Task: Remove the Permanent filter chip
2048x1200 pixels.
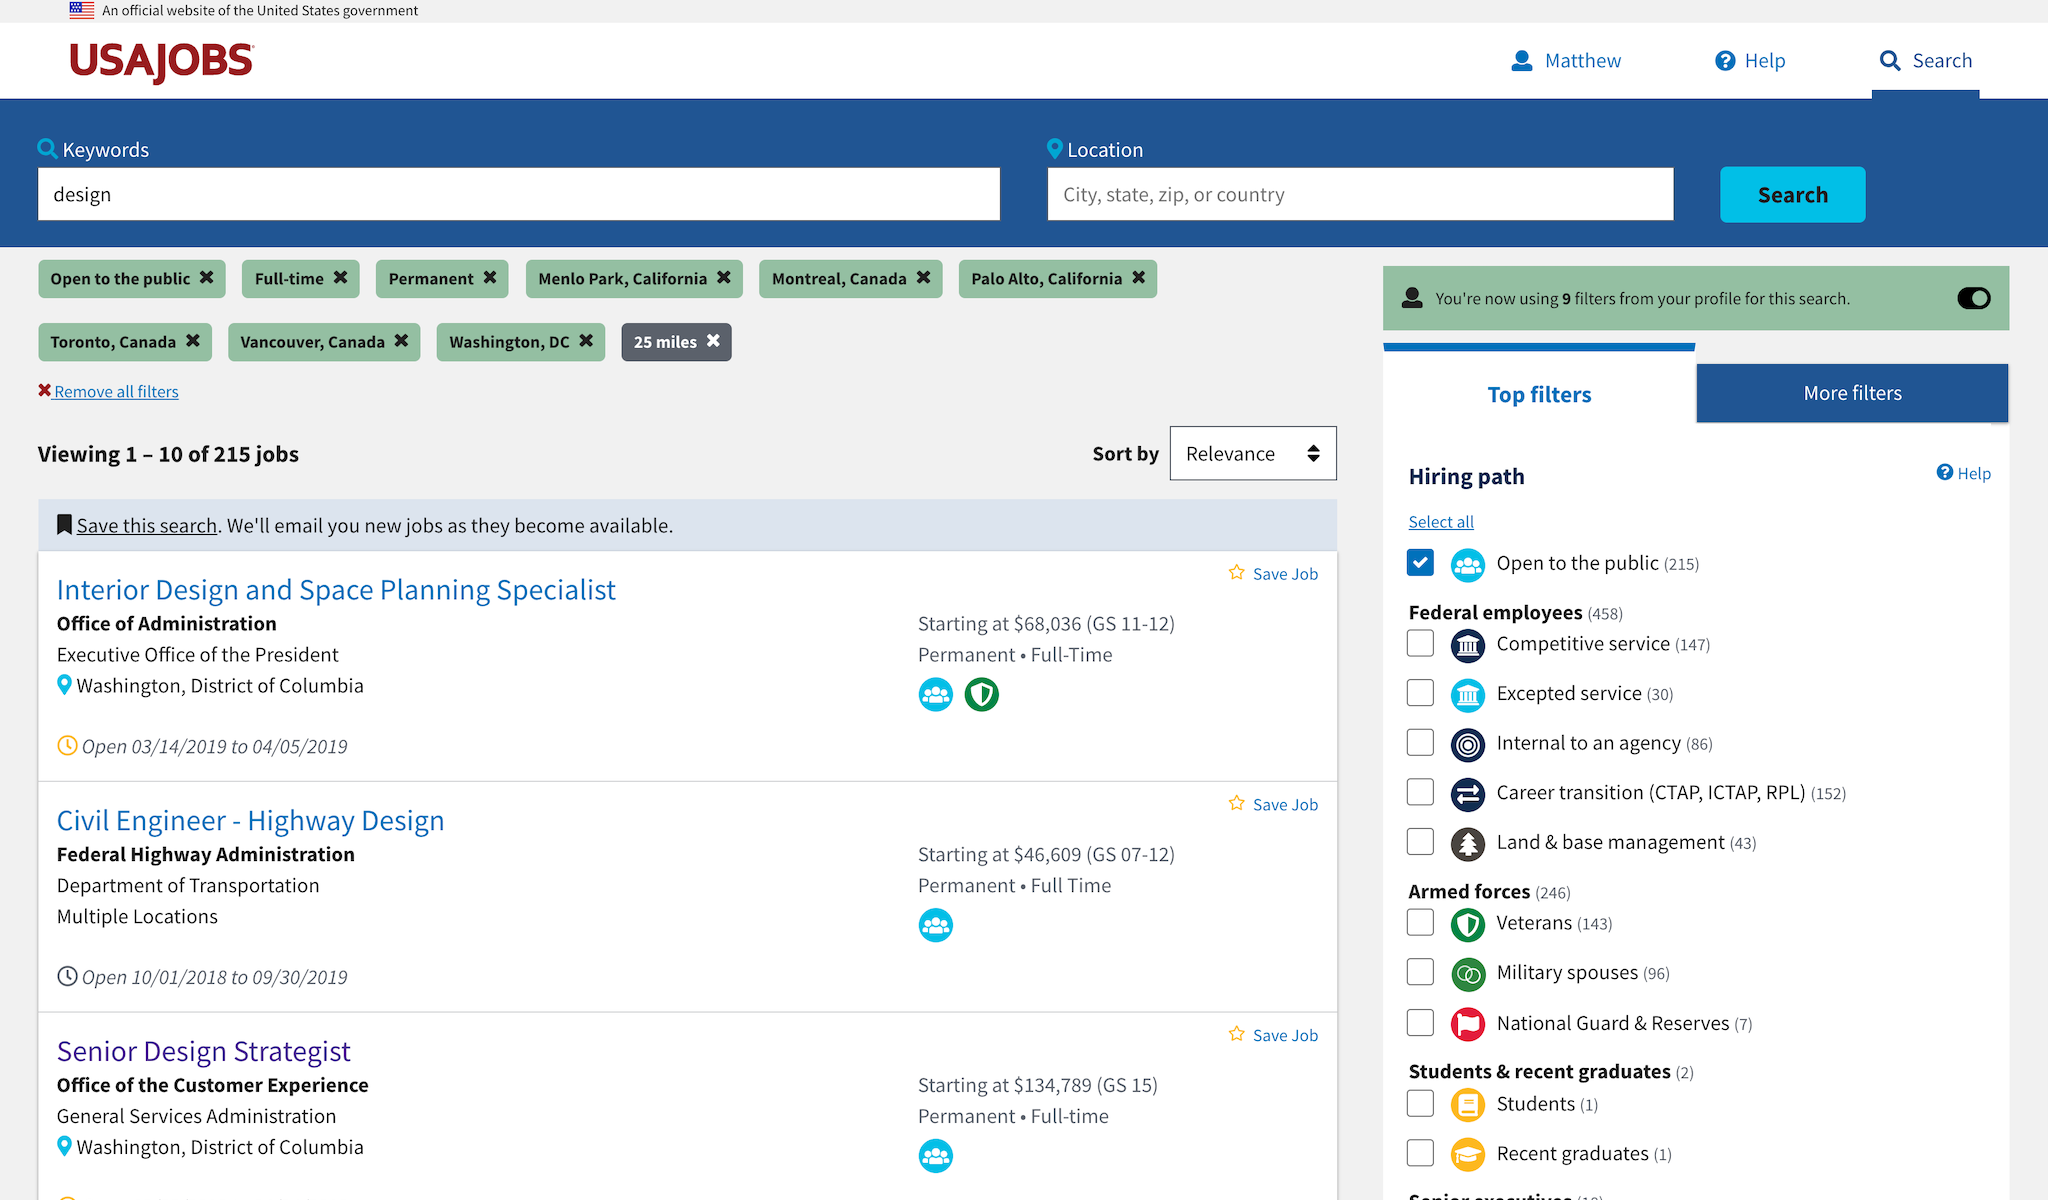Action: [490, 278]
